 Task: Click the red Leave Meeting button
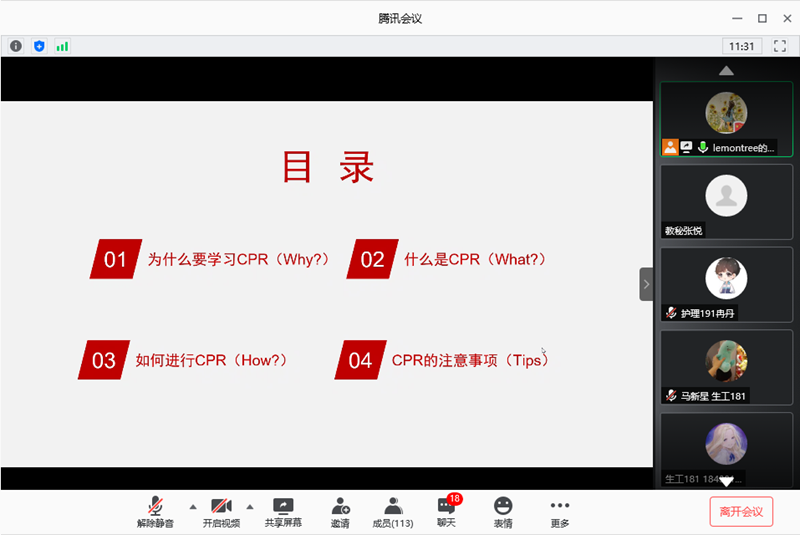pyautogui.click(x=741, y=511)
